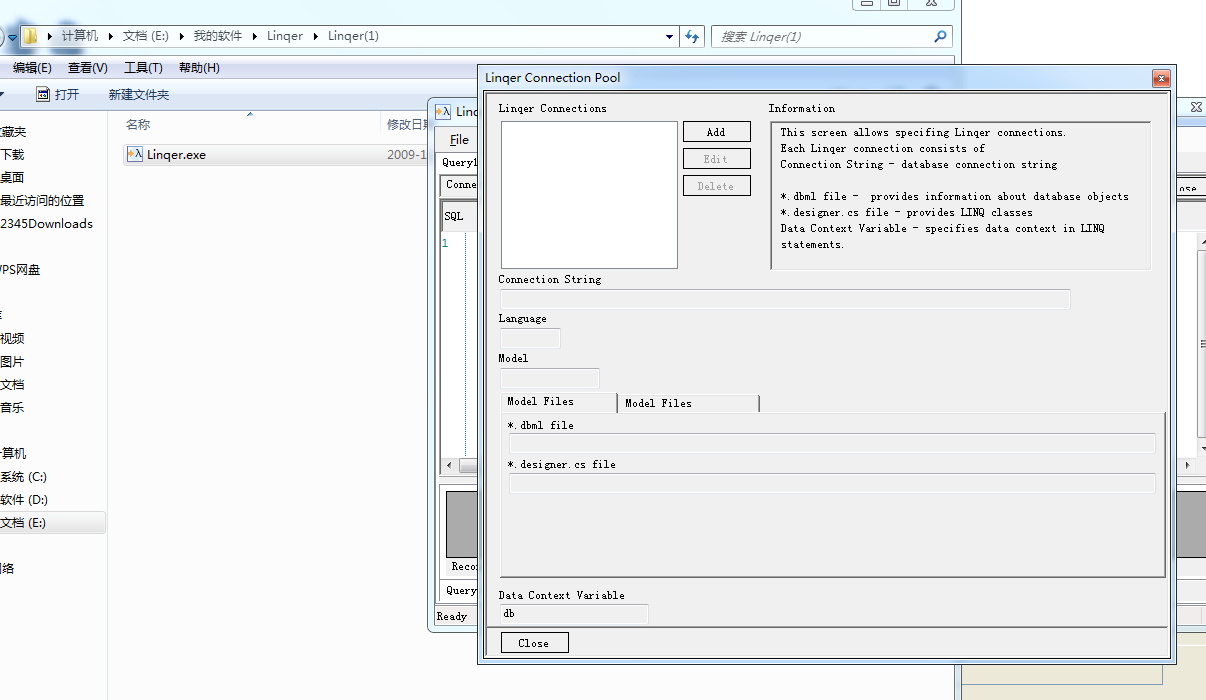Select the SQL tab in Linqer main window
The width and height of the screenshot is (1206, 700).
(454, 216)
